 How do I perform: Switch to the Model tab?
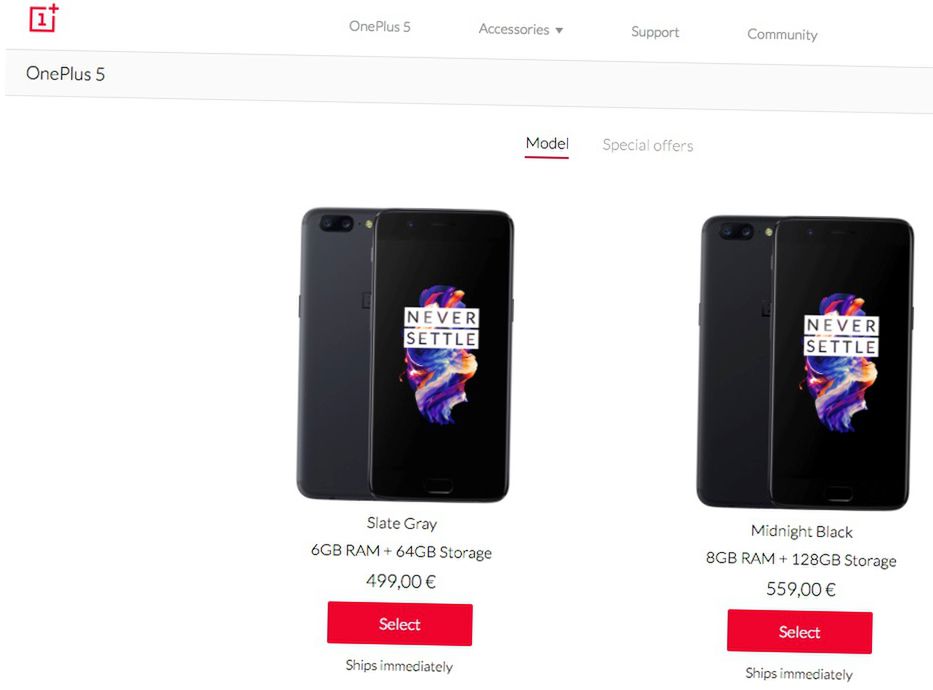547,144
